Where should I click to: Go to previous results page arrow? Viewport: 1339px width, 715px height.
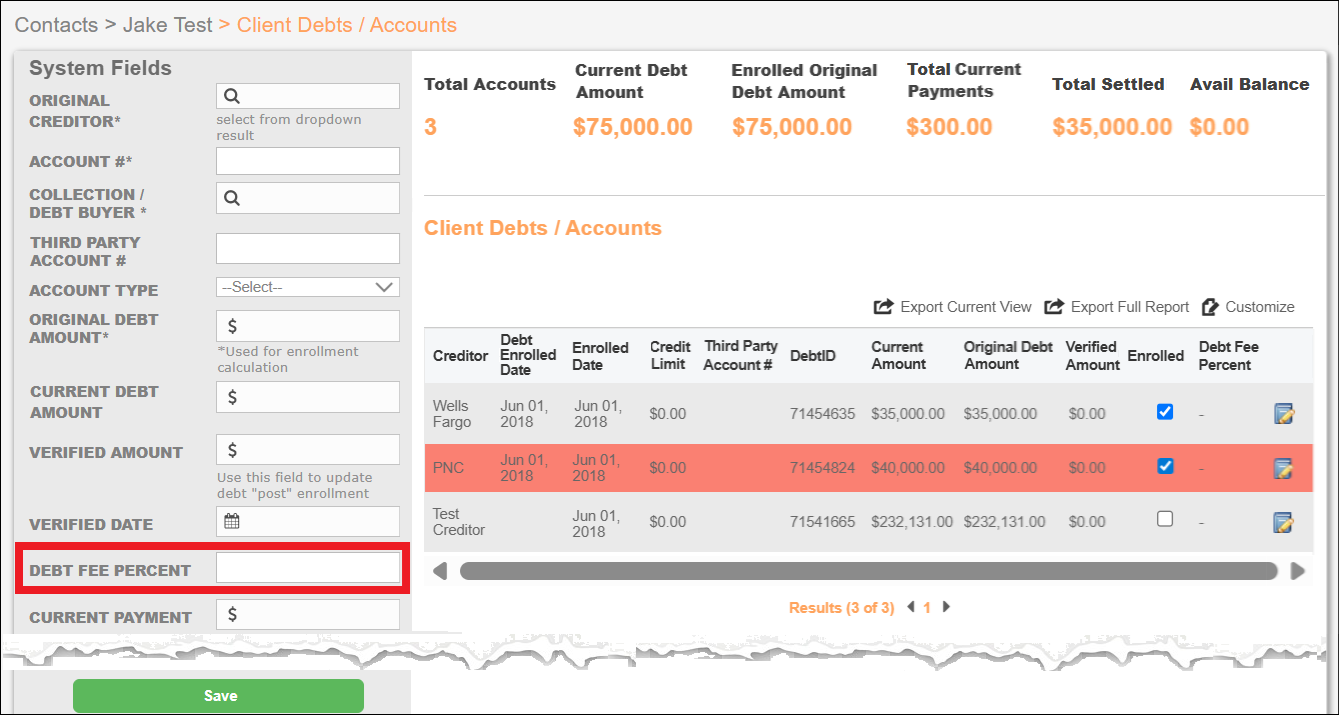910,607
